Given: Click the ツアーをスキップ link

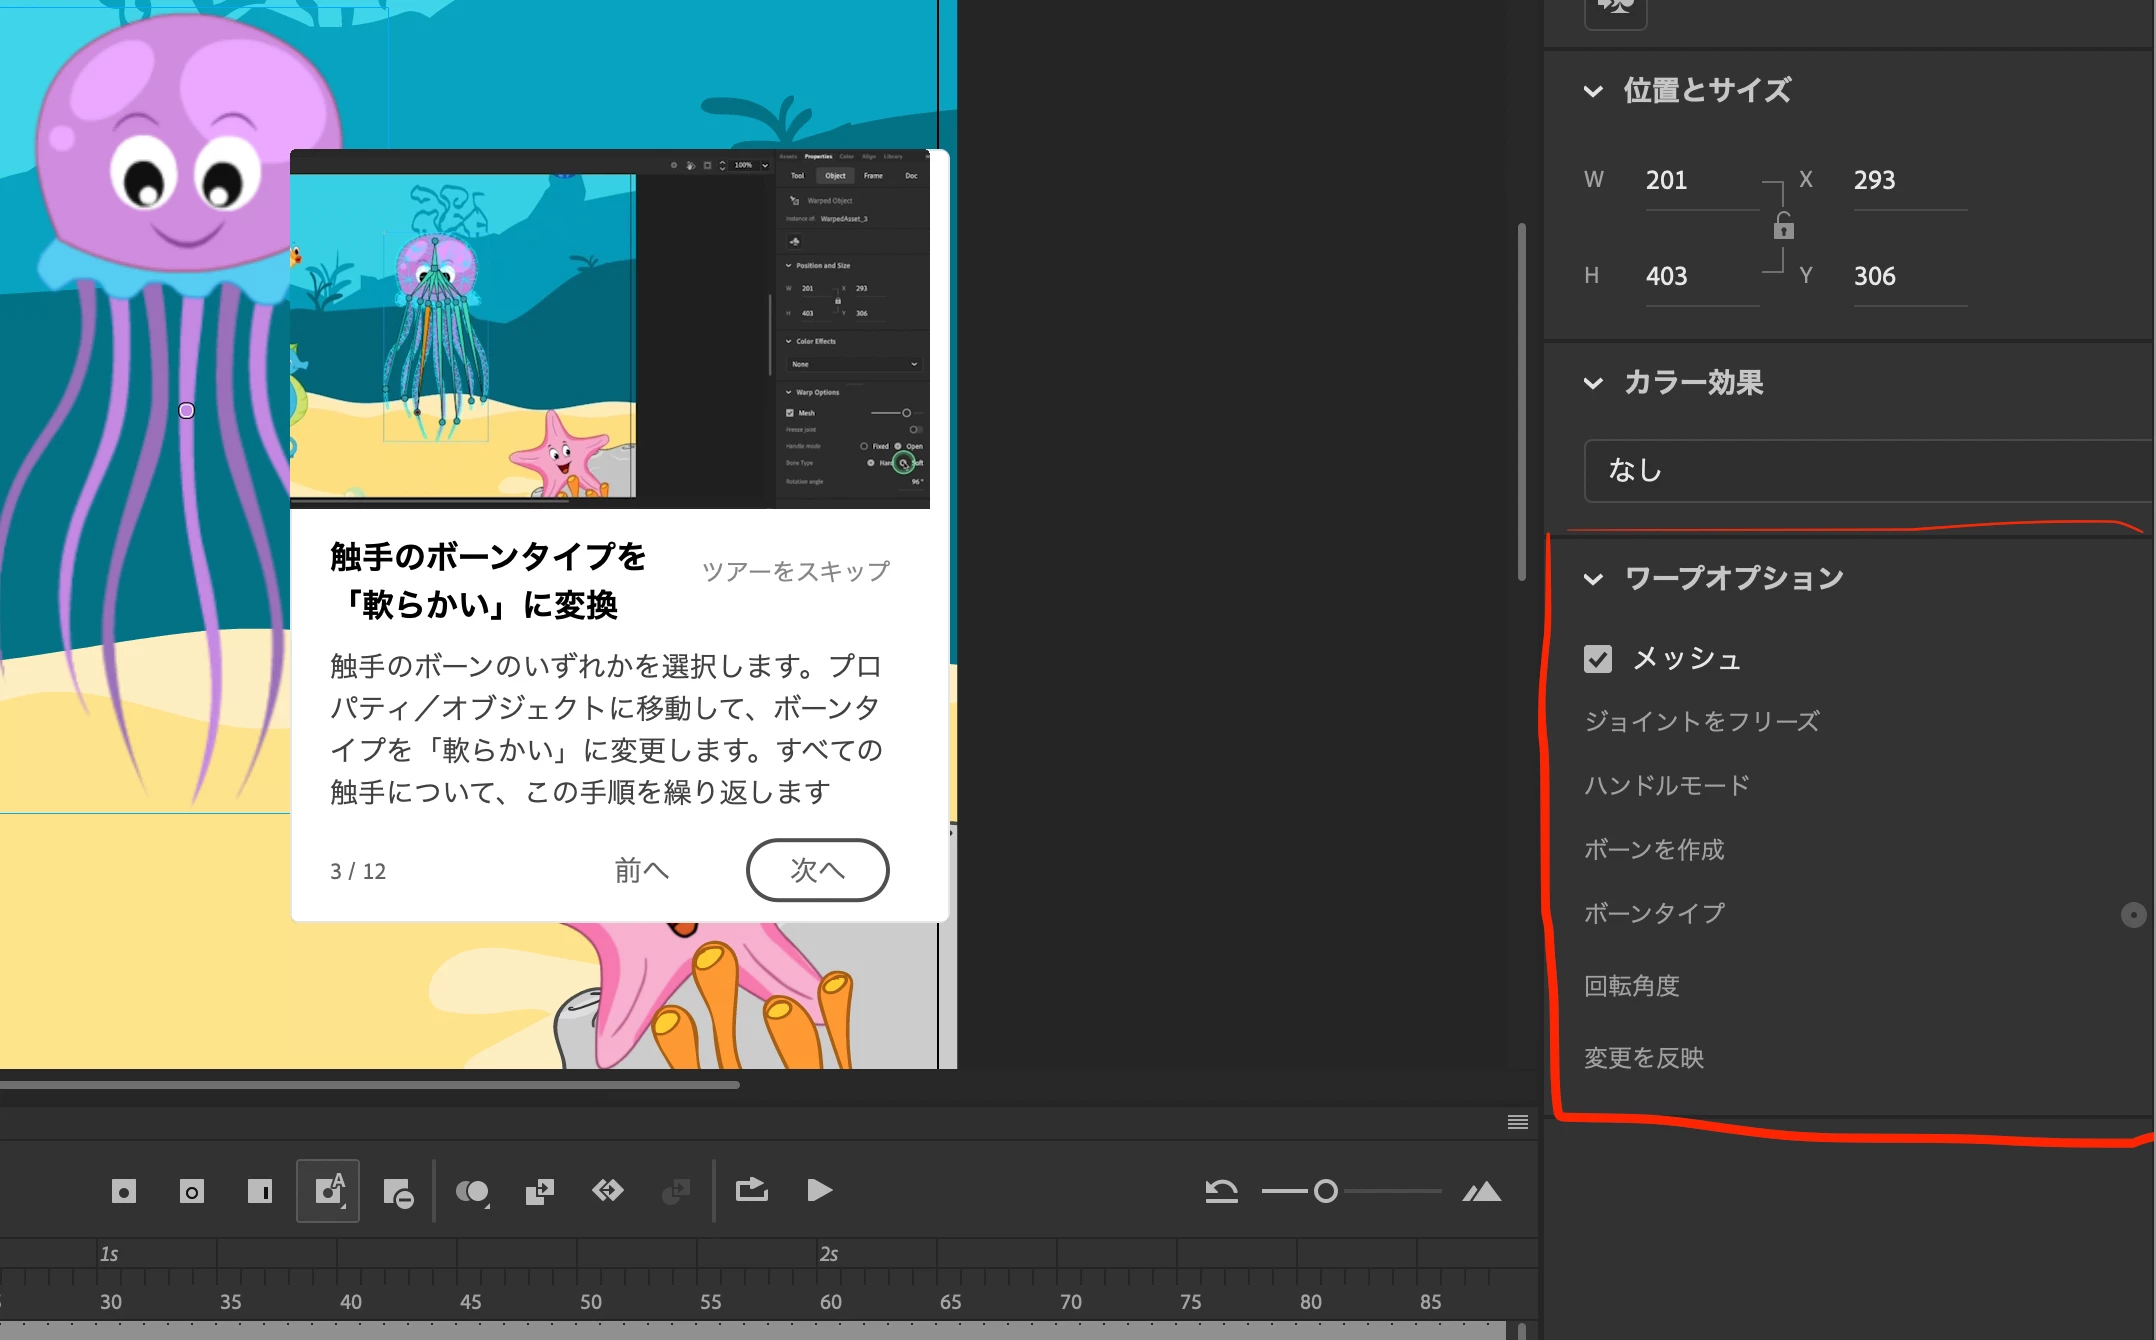Looking at the screenshot, I should [x=795, y=571].
